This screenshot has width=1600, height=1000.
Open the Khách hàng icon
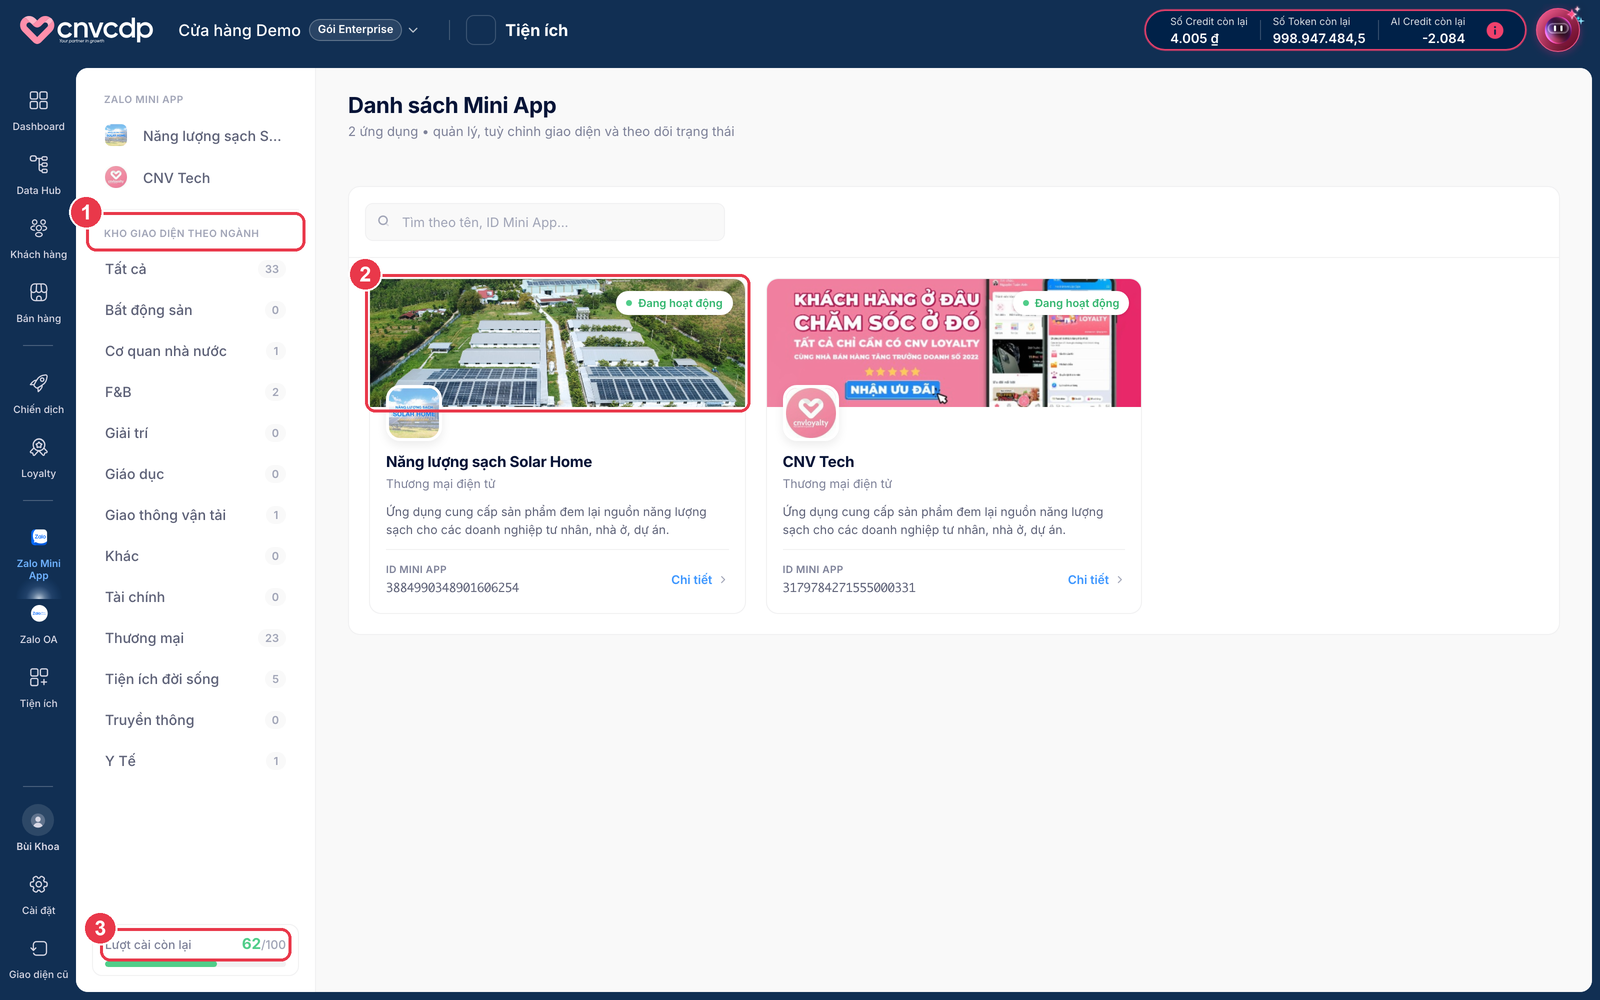(38, 228)
